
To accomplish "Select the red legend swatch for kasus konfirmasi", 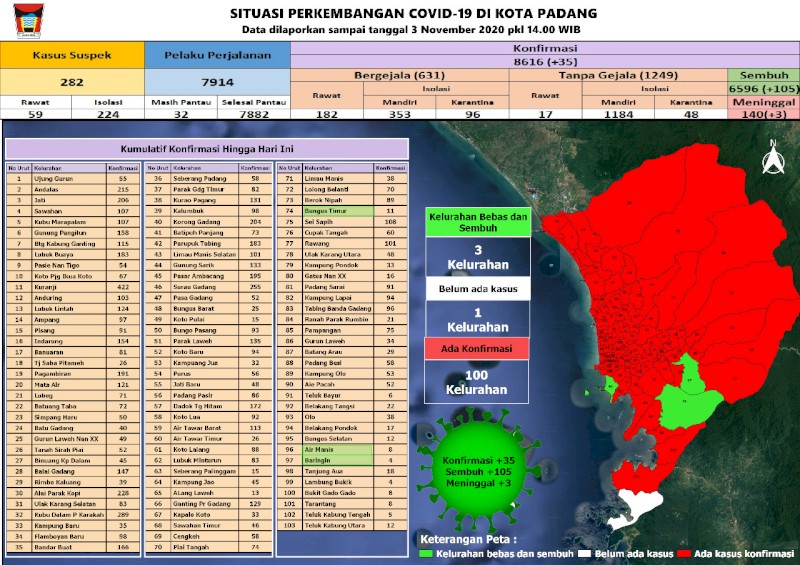I will (684, 554).
